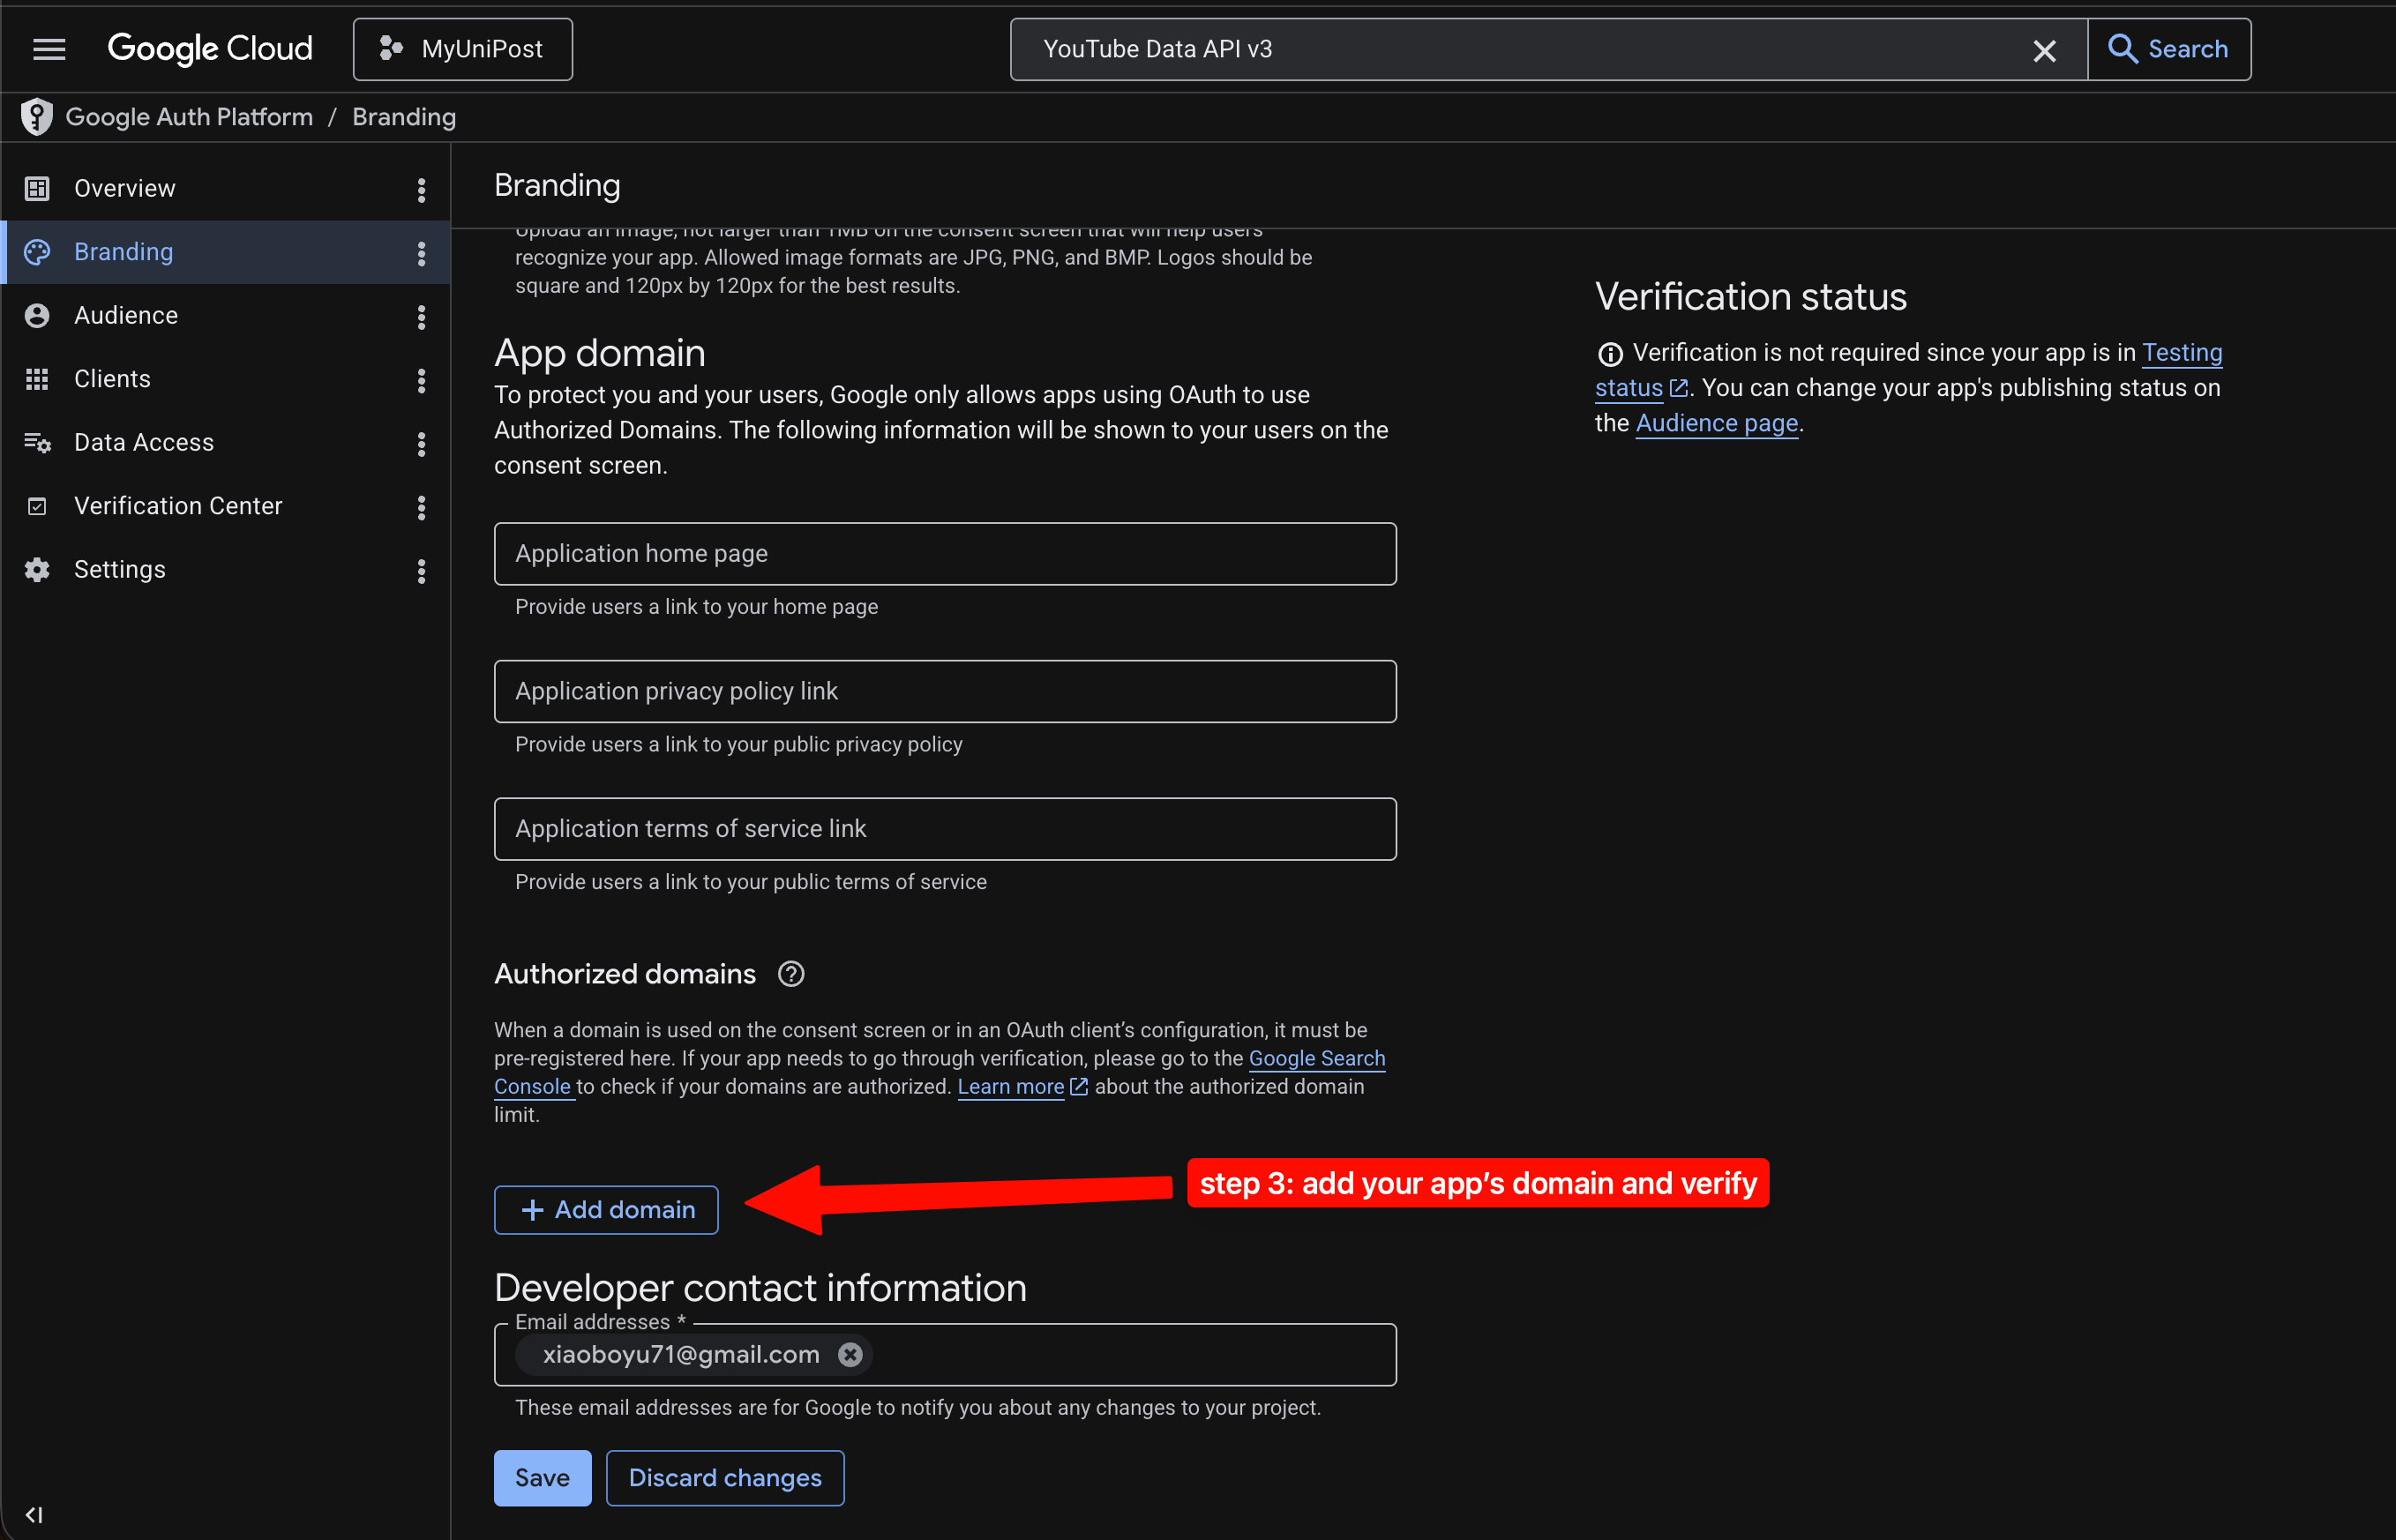Image resolution: width=2396 pixels, height=1540 pixels.
Task: Click the Google Cloud logo
Action: 210,49
